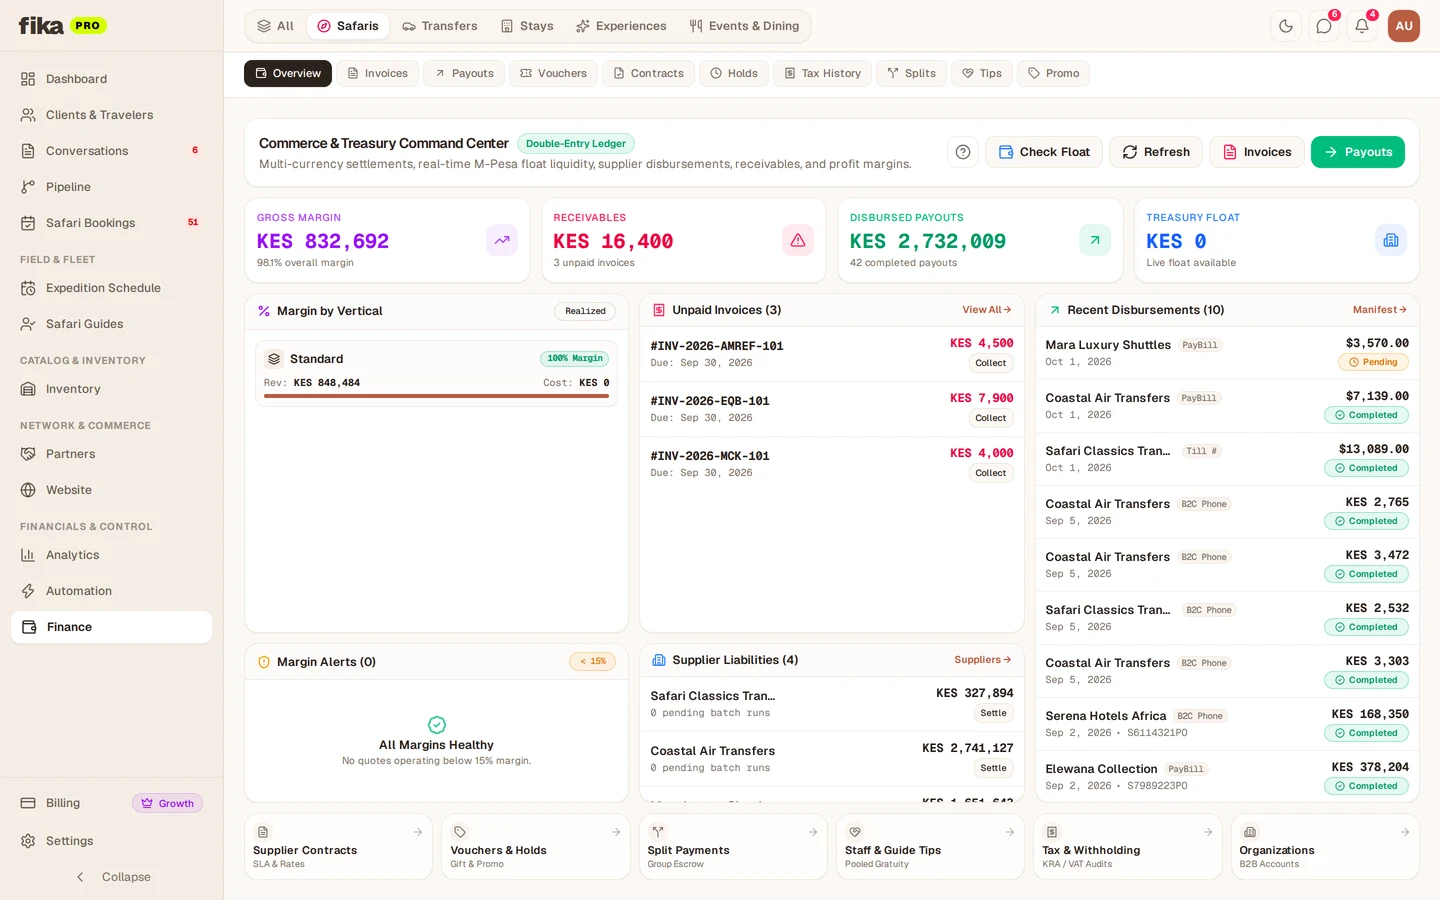The width and height of the screenshot is (1440, 900).
Task: Open Automation in sidebar
Action: point(111,591)
